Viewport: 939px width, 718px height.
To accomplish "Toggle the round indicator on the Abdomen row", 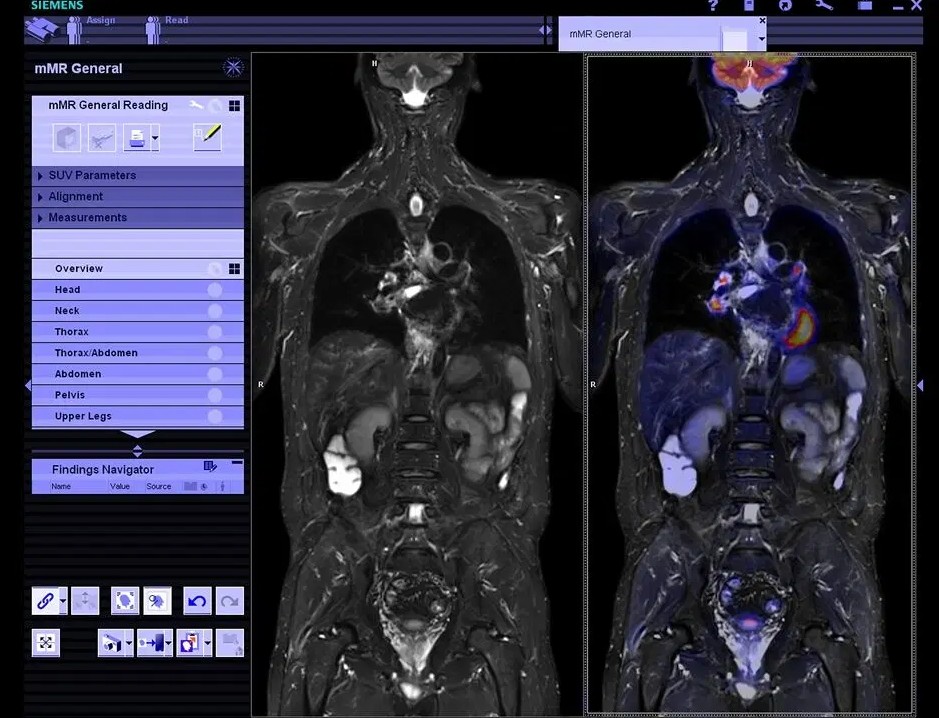I will pos(214,374).
